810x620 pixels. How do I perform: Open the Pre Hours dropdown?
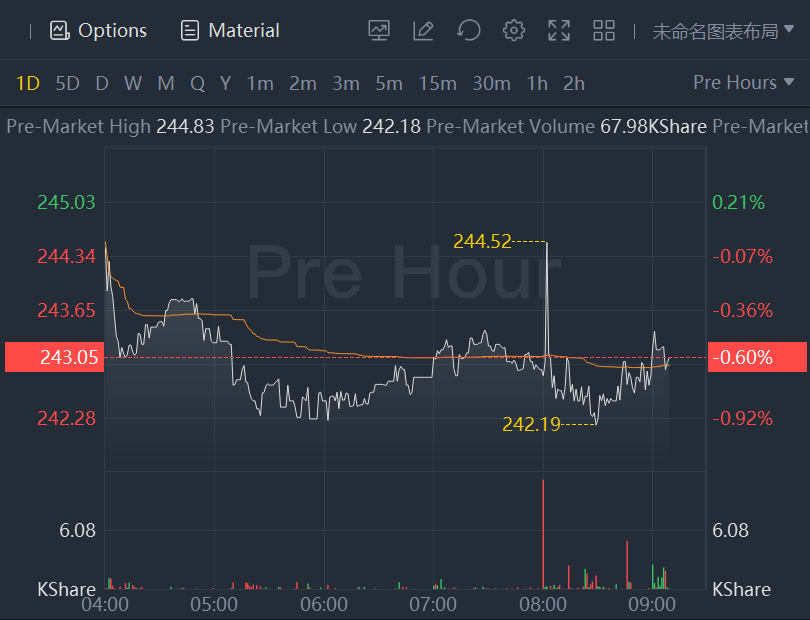(x=736, y=83)
